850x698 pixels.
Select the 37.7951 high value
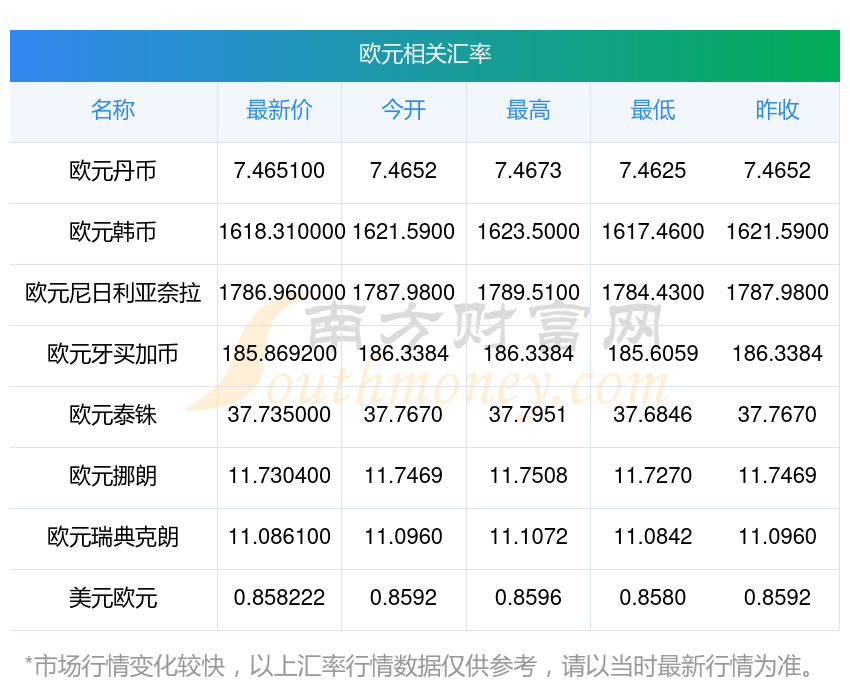click(x=528, y=415)
